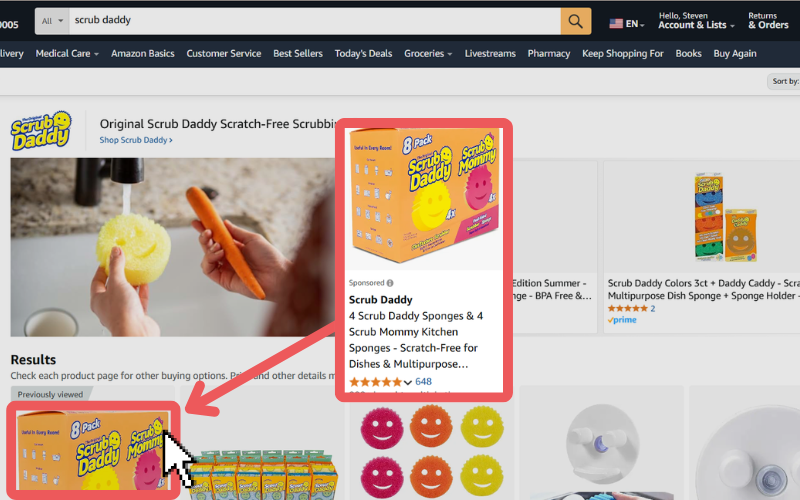800x500 pixels.
Task: Open the Scrub Daddy brand logo
Action: tap(41, 131)
